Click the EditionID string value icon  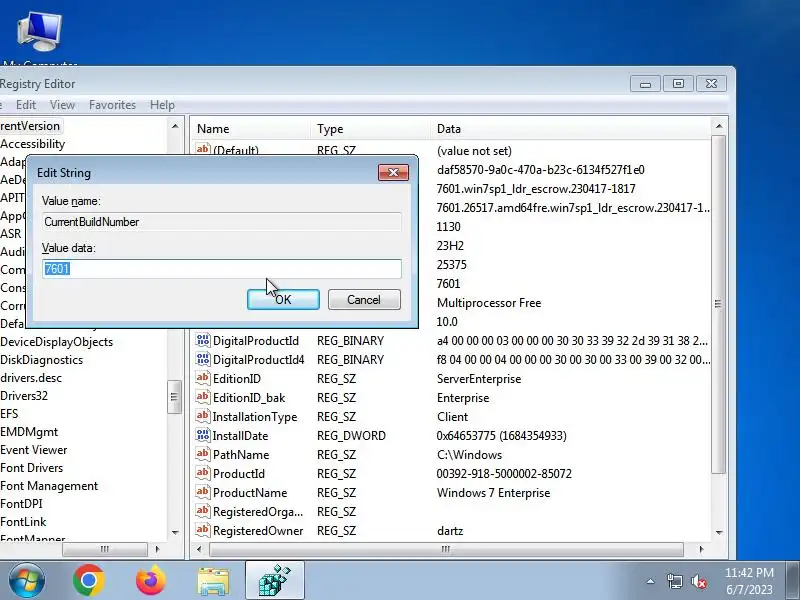coord(203,378)
